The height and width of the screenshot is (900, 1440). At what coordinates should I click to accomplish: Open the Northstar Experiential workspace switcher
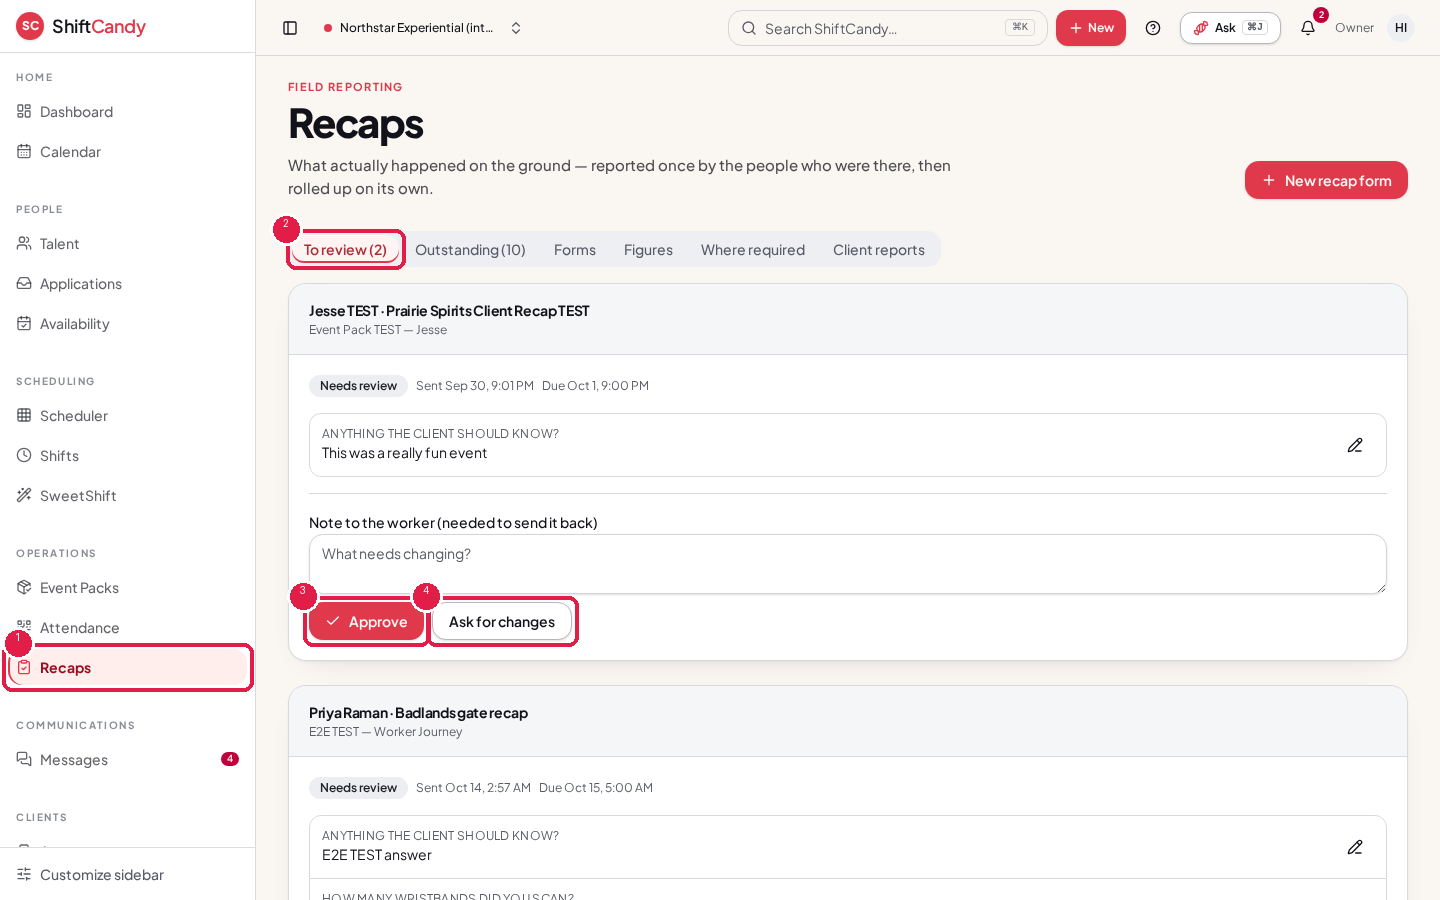point(423,28)
